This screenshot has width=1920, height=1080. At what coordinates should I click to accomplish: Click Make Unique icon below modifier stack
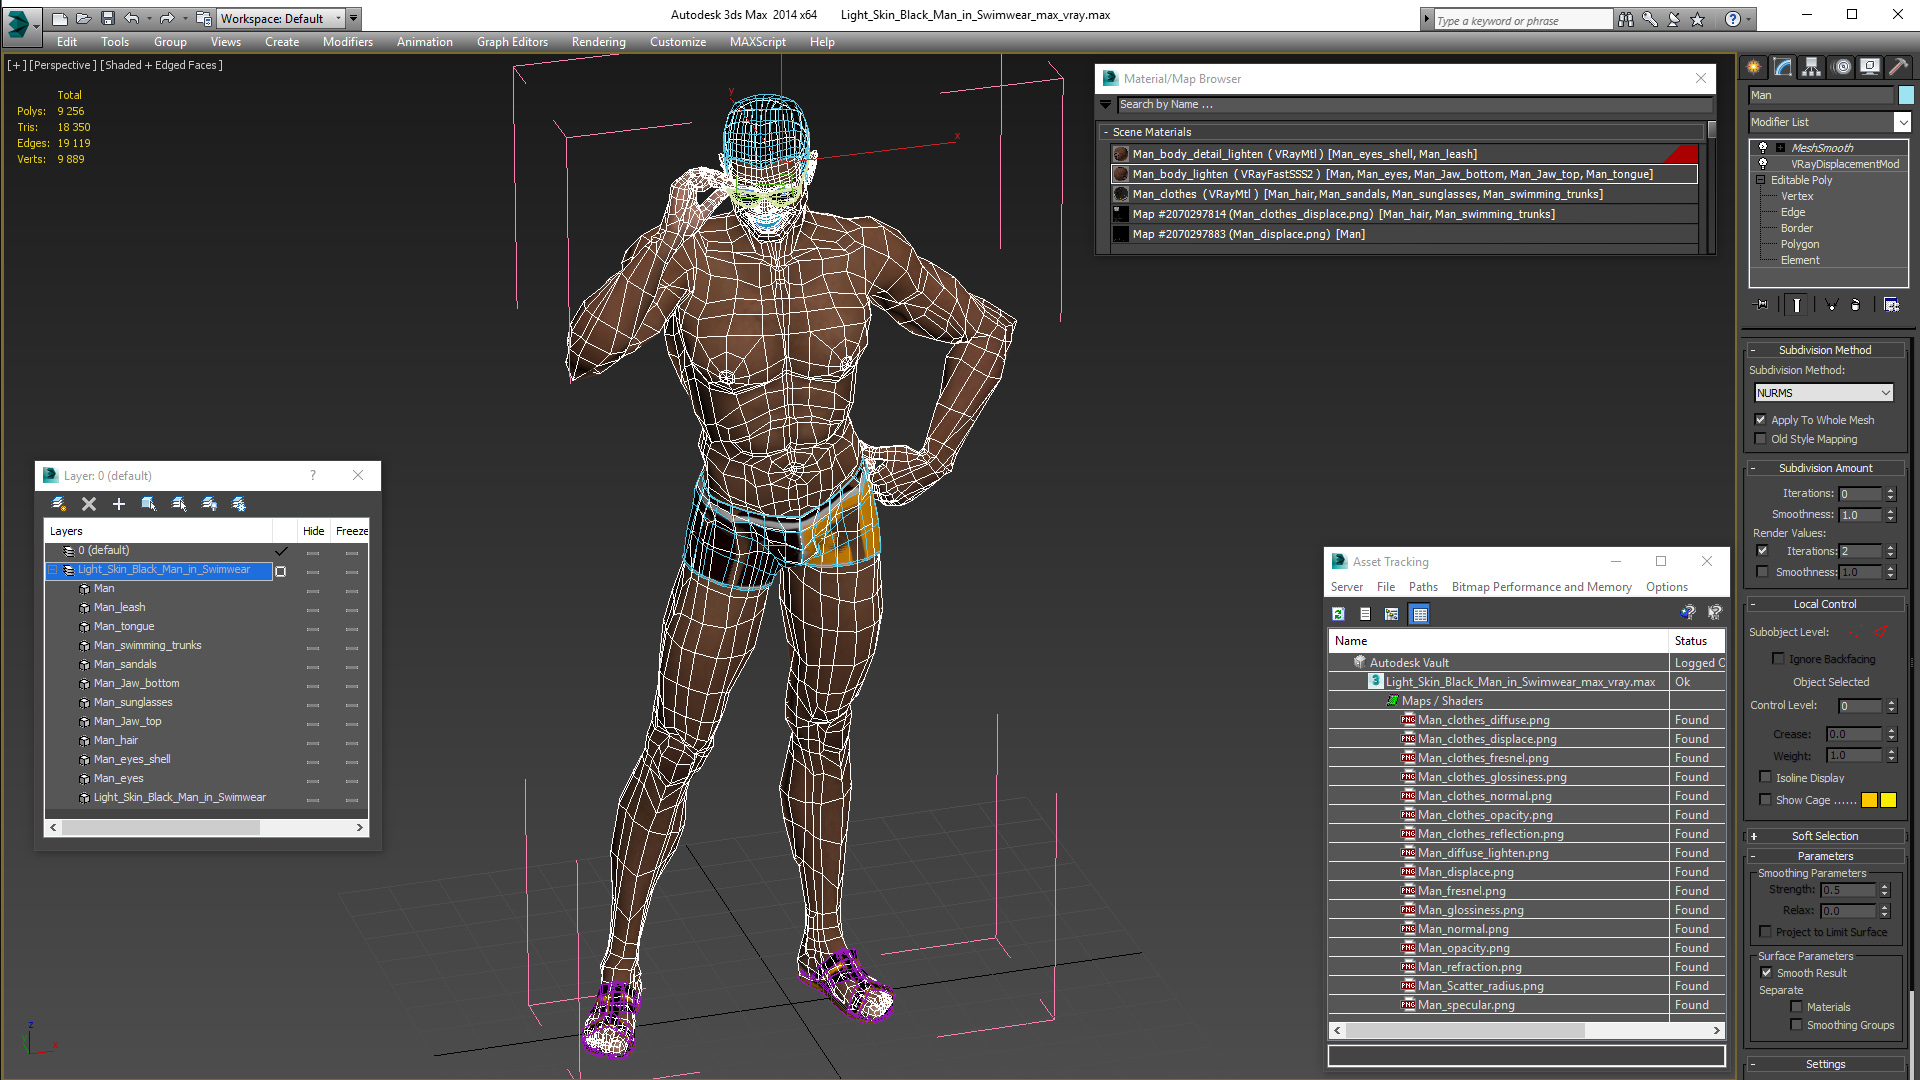[1831, 304]
